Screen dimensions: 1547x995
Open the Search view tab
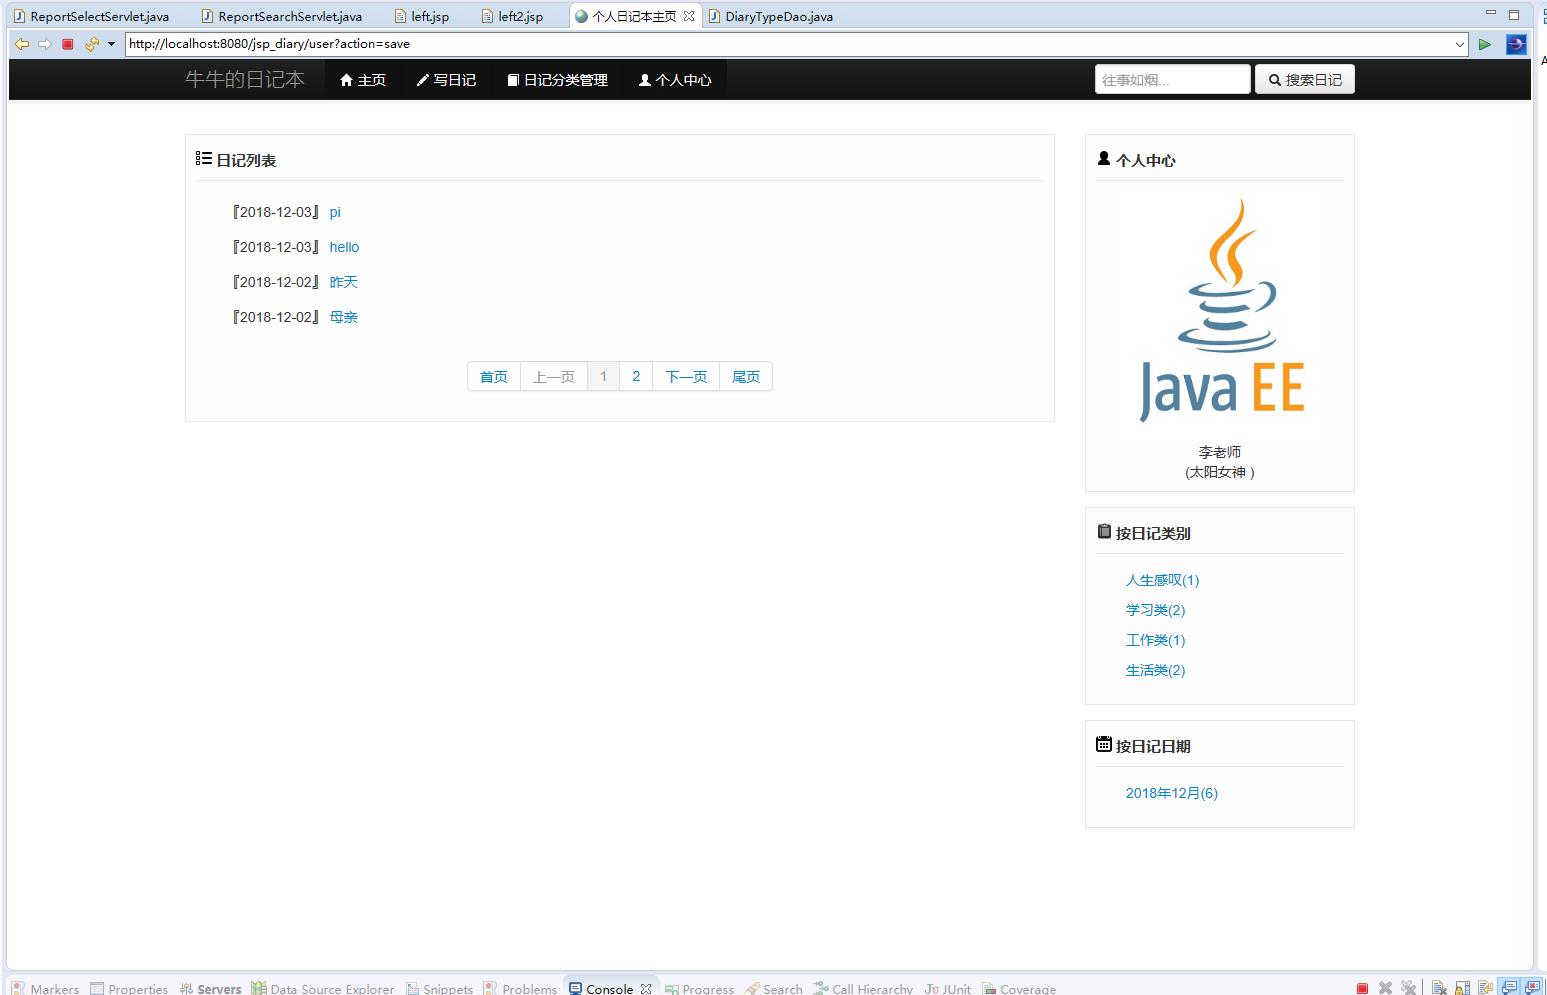[x=774, y=988]
